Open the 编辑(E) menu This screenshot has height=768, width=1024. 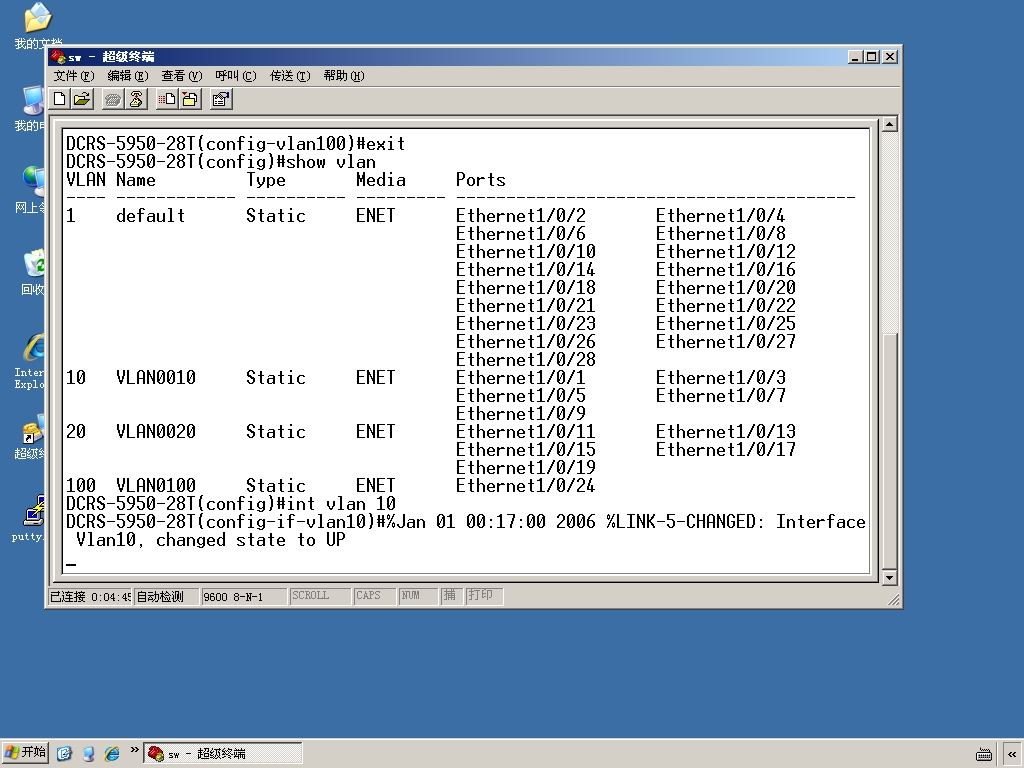click(x=128, y=76)
